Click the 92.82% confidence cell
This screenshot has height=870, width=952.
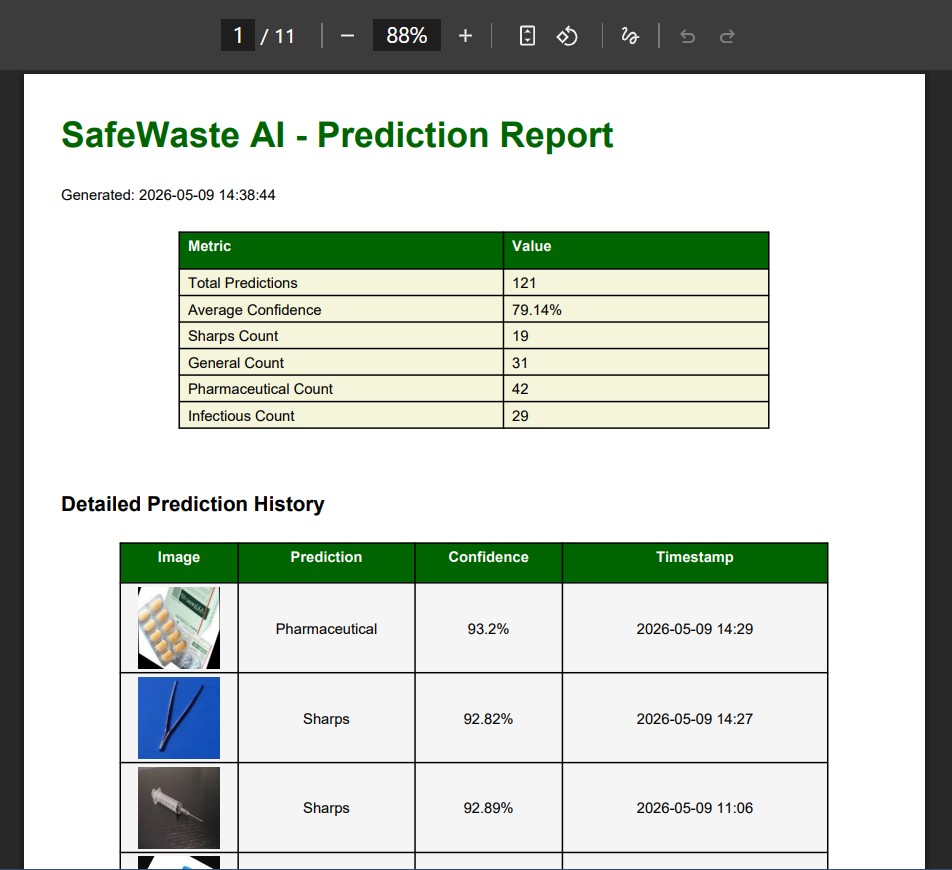click(x=489, y=718)
